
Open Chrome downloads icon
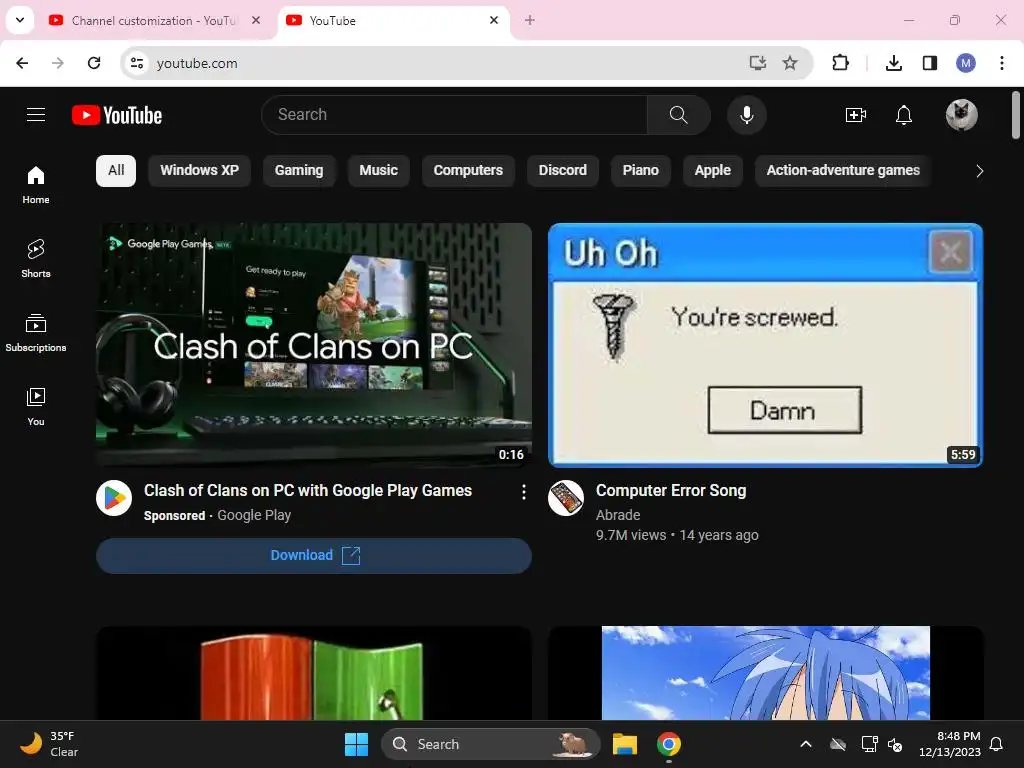[x=893, y=63]
